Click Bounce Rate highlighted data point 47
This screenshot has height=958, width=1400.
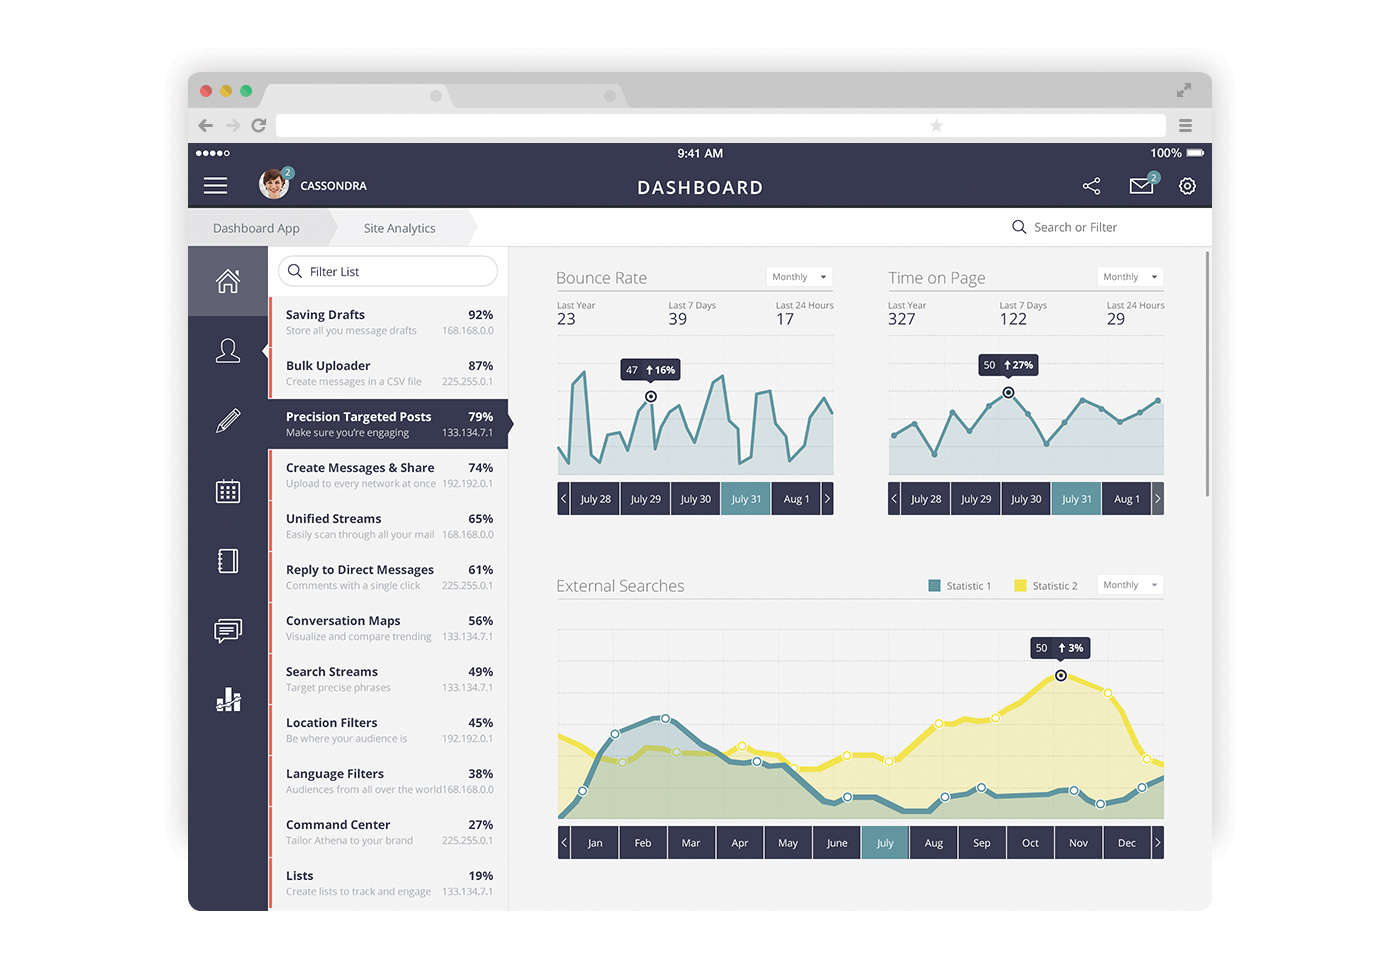(x=651, y=397)
